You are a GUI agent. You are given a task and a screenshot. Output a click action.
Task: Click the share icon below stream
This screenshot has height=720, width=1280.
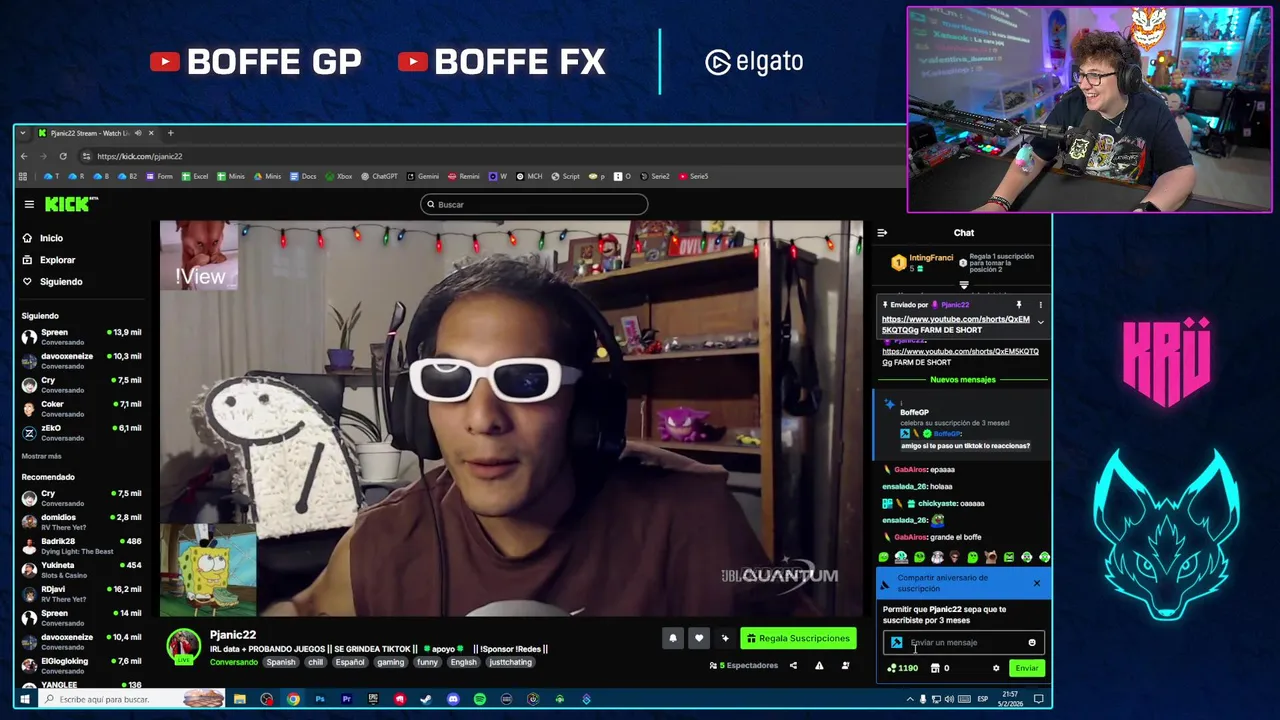point(793,666)
